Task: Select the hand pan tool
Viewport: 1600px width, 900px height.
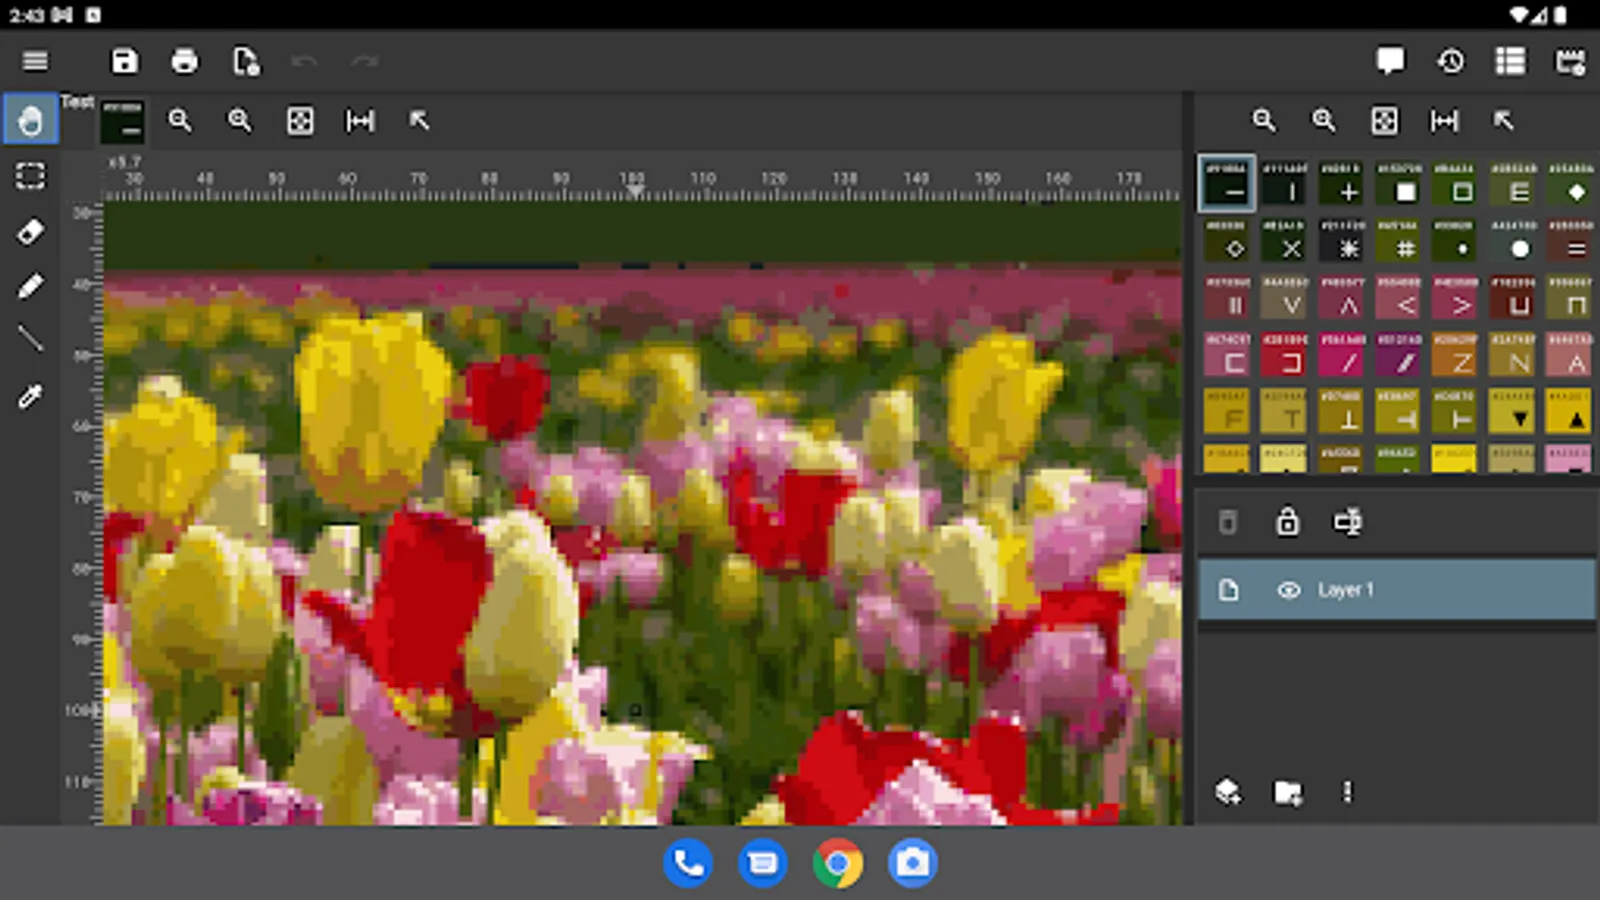Action: pyautogui.click(x=30, y=120)
